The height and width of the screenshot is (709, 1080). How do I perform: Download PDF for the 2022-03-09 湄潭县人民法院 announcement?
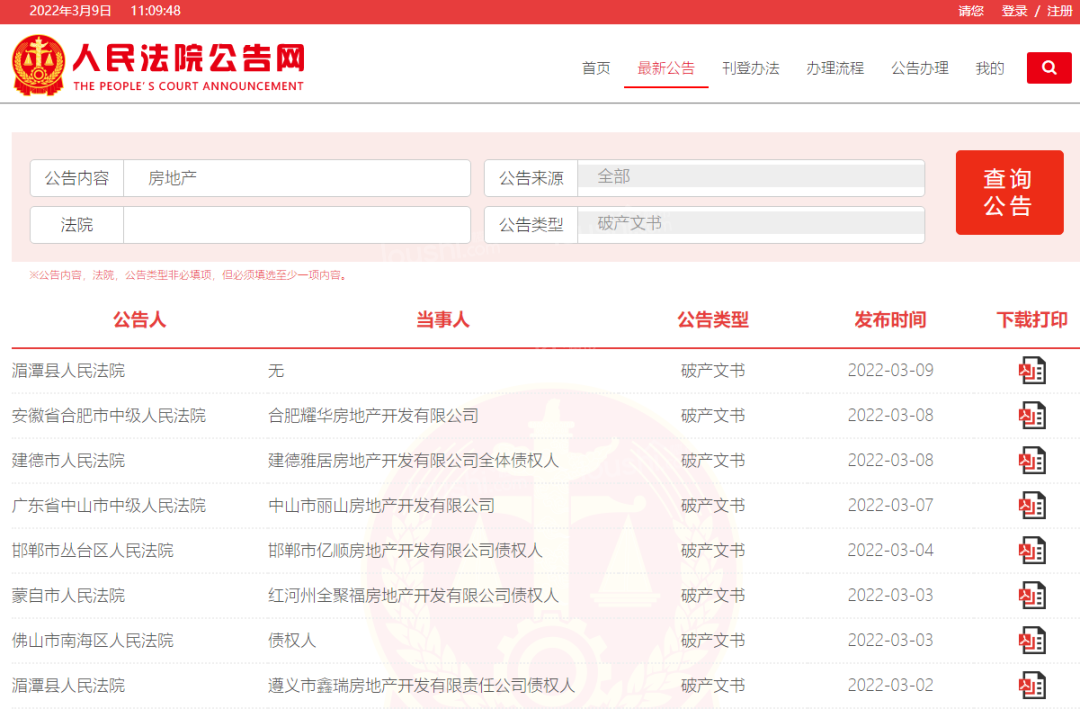pos(1032,371)
